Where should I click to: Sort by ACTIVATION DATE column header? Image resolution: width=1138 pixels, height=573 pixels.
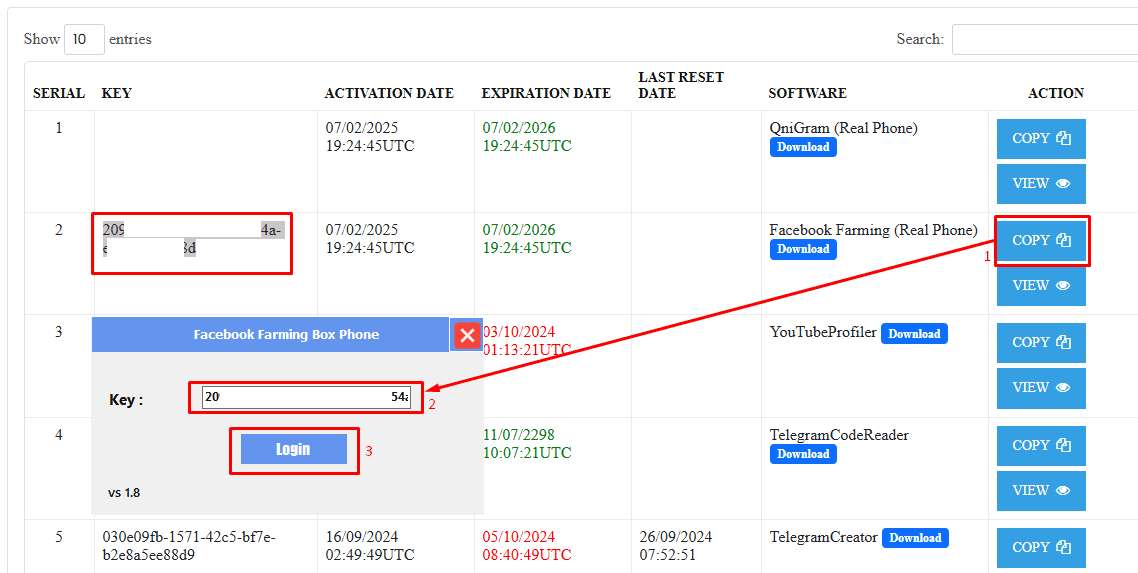(389, 94)
